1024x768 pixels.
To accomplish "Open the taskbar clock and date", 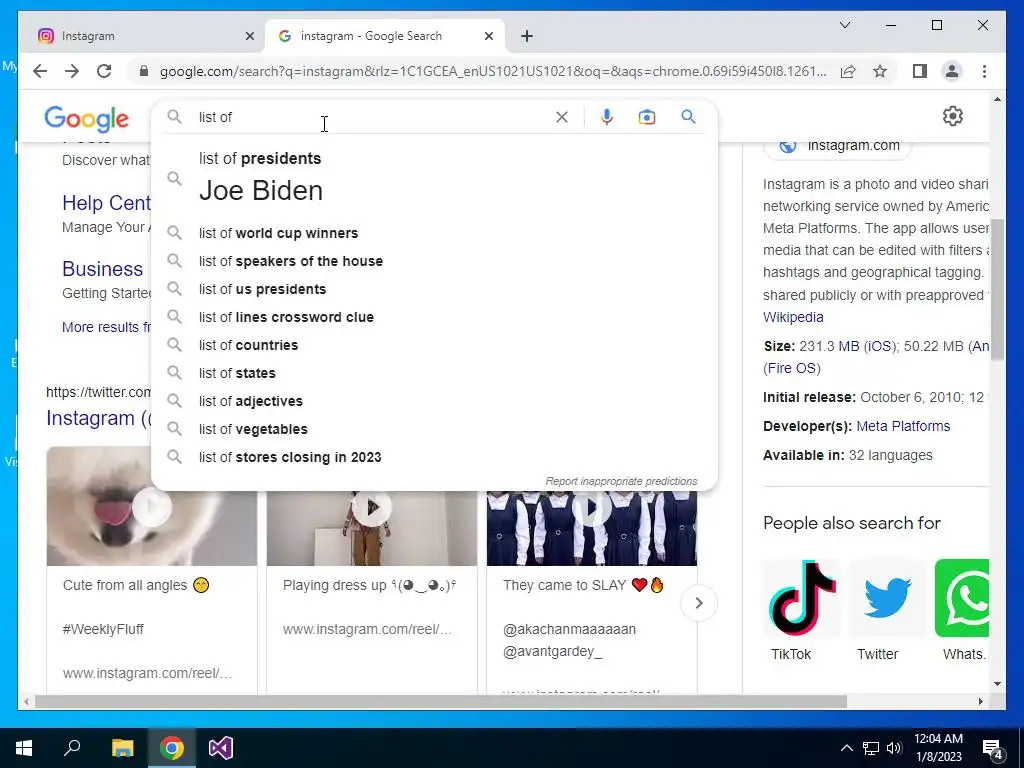I will 938,748.
